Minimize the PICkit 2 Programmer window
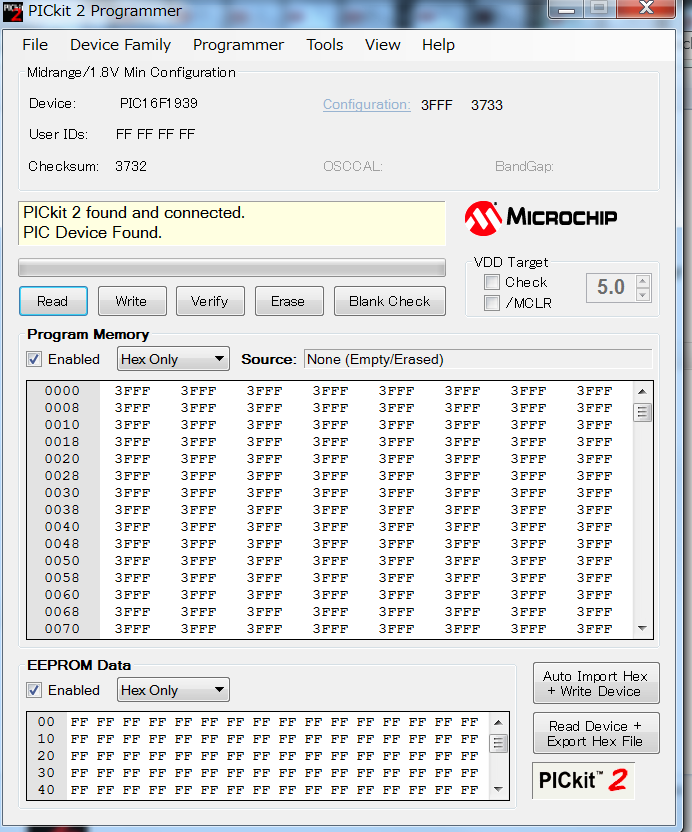The height and width of the screenshot is (832, 692). 566,8
